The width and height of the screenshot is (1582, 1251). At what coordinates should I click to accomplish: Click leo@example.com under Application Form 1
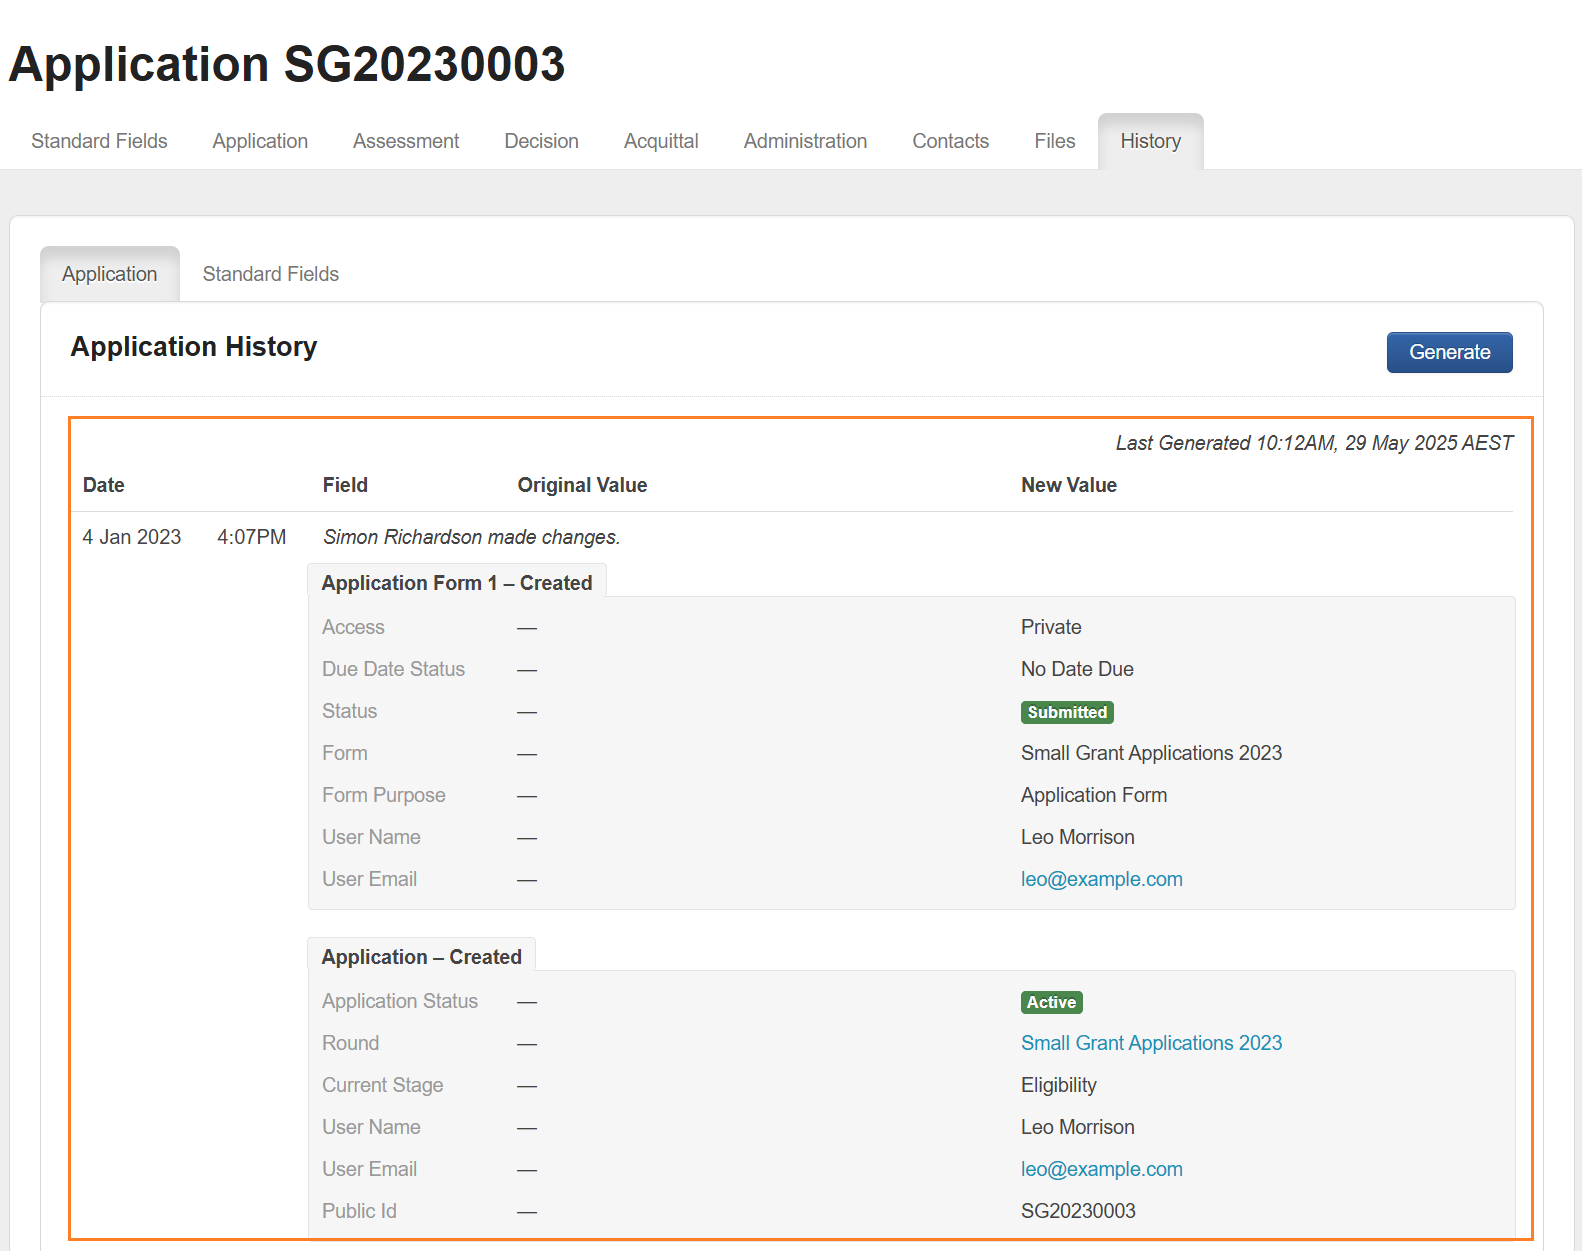click(x=1101, y=879)
